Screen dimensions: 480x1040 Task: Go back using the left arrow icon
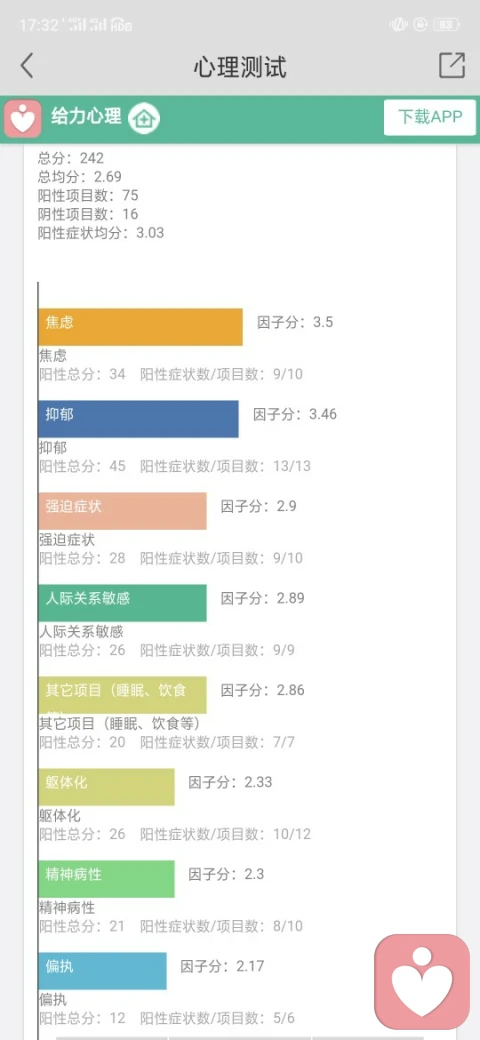(27, 66)
